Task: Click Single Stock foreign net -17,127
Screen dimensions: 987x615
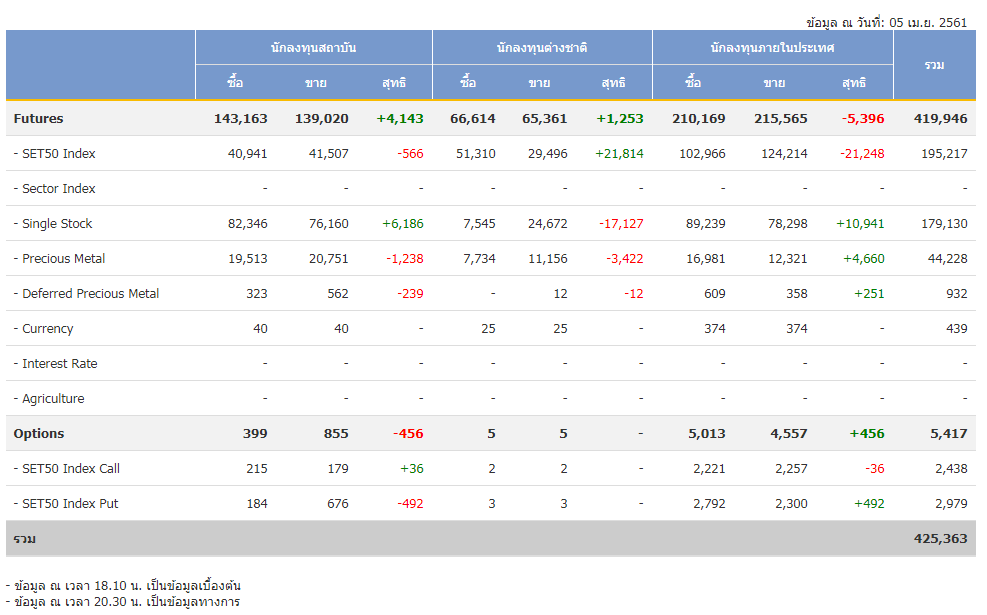Action: point(621,223)
